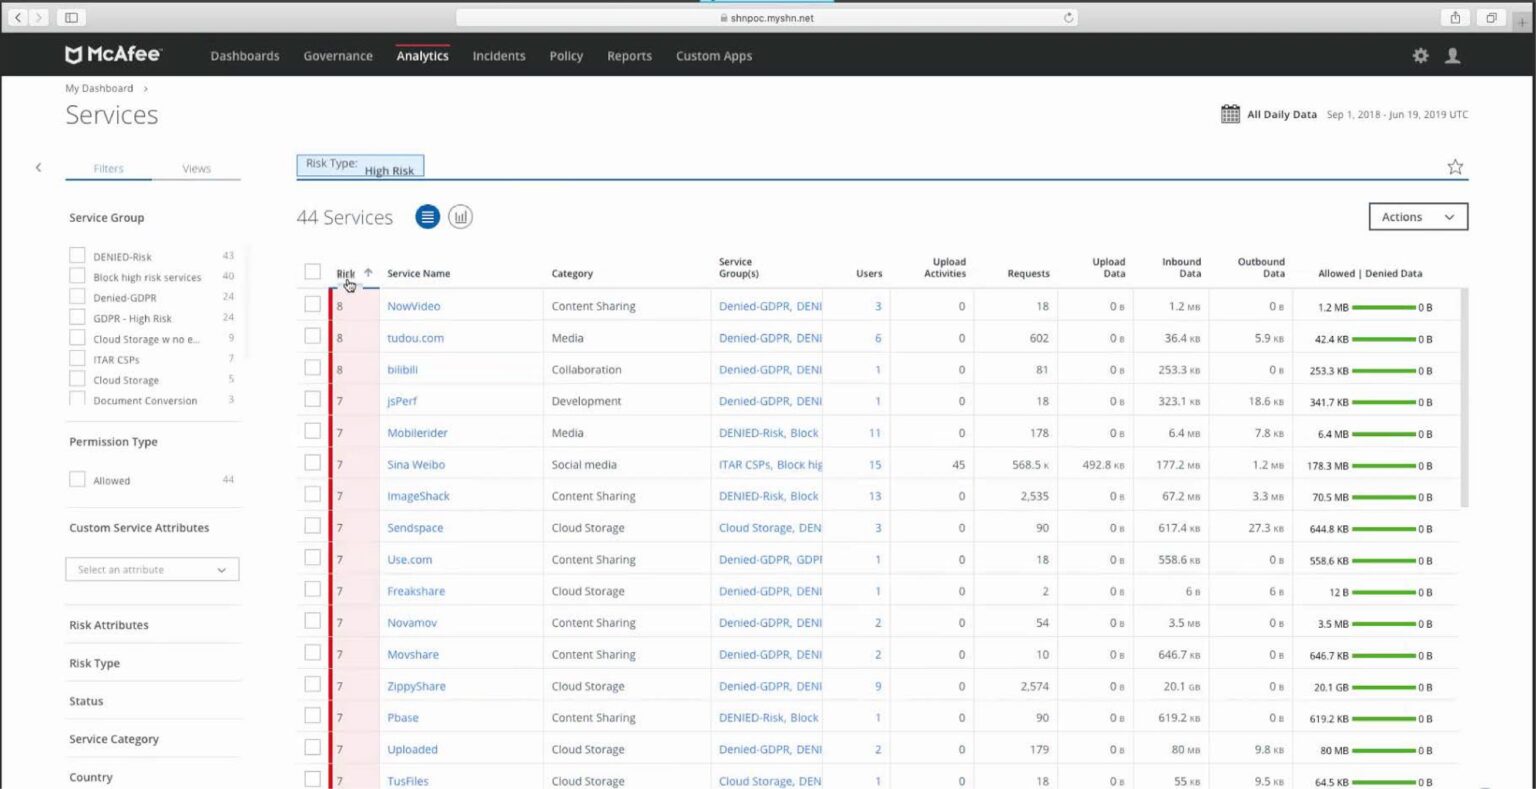
Task: Check GDPR - High Risk filter
Action: (77, 317)
